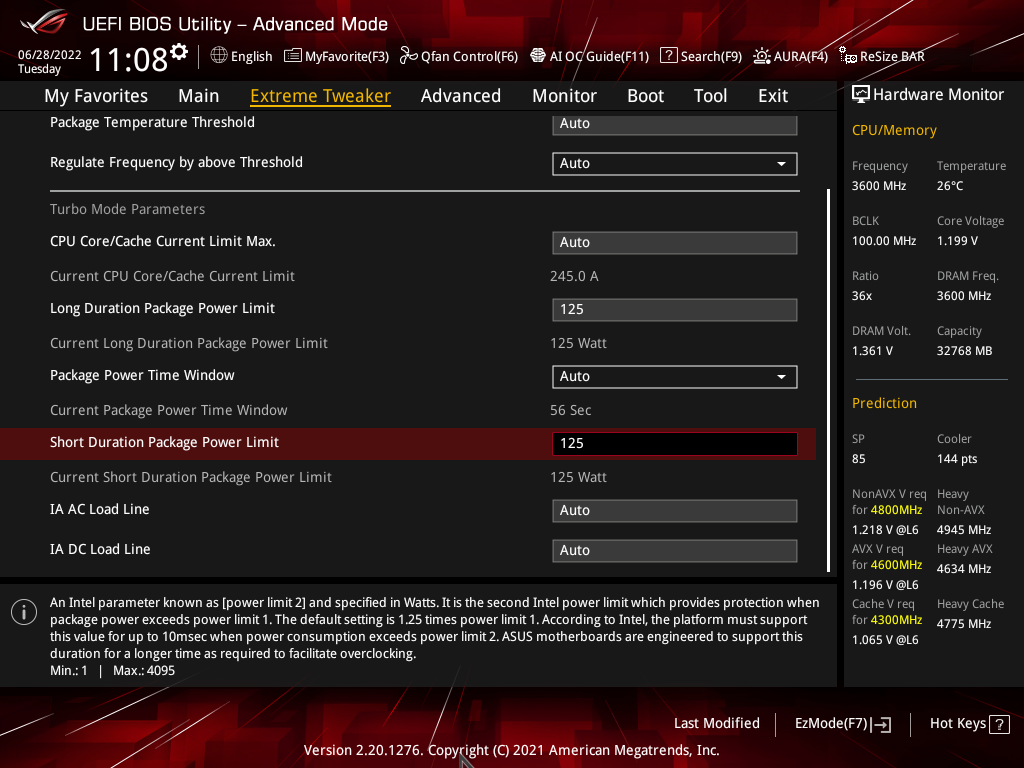Image resolution: width=1024 pixels, height=768 pixels.
Task: Open AURA(F4) lighting icon
Action: (x=761, y=56)
